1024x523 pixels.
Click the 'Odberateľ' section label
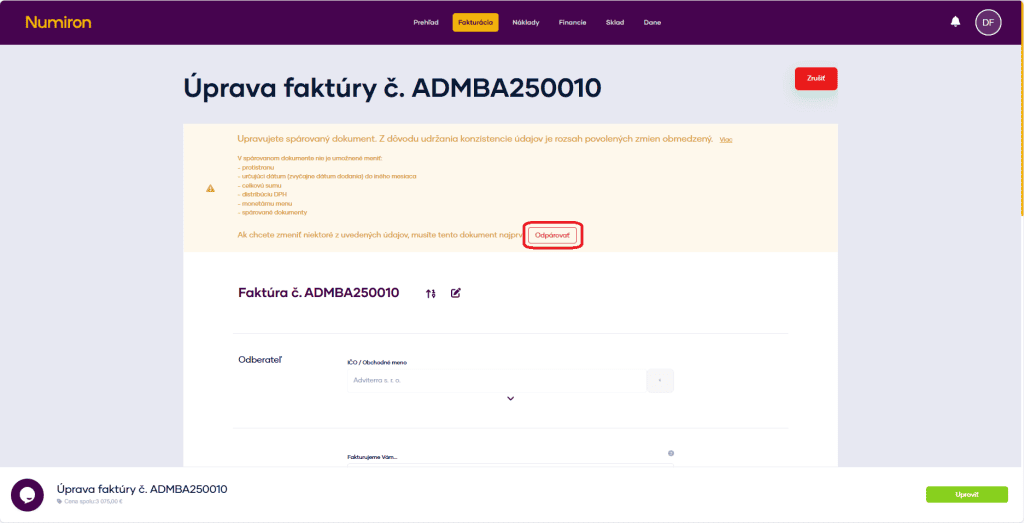coord(260,359)
